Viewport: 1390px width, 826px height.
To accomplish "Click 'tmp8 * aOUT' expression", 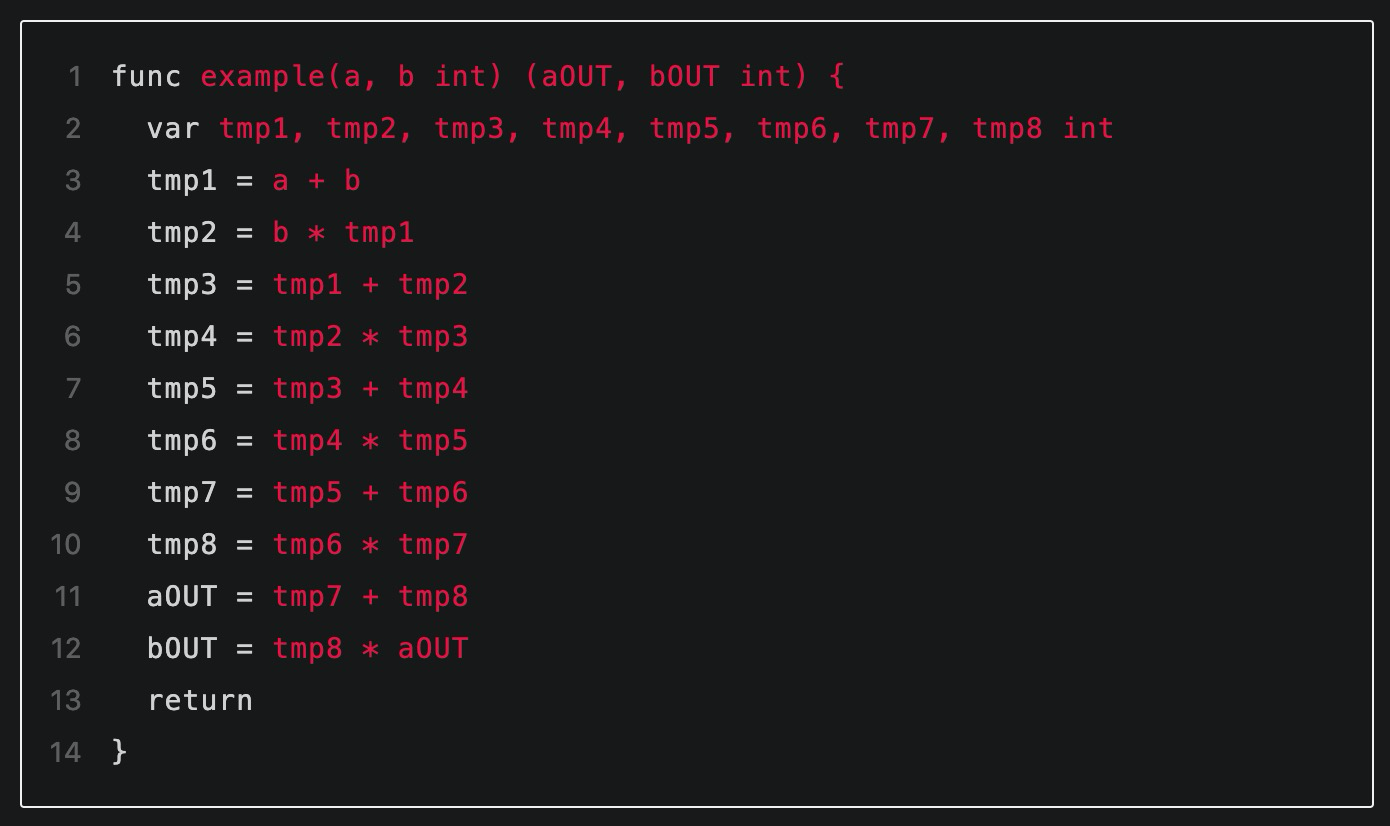I will coord(370,648).
